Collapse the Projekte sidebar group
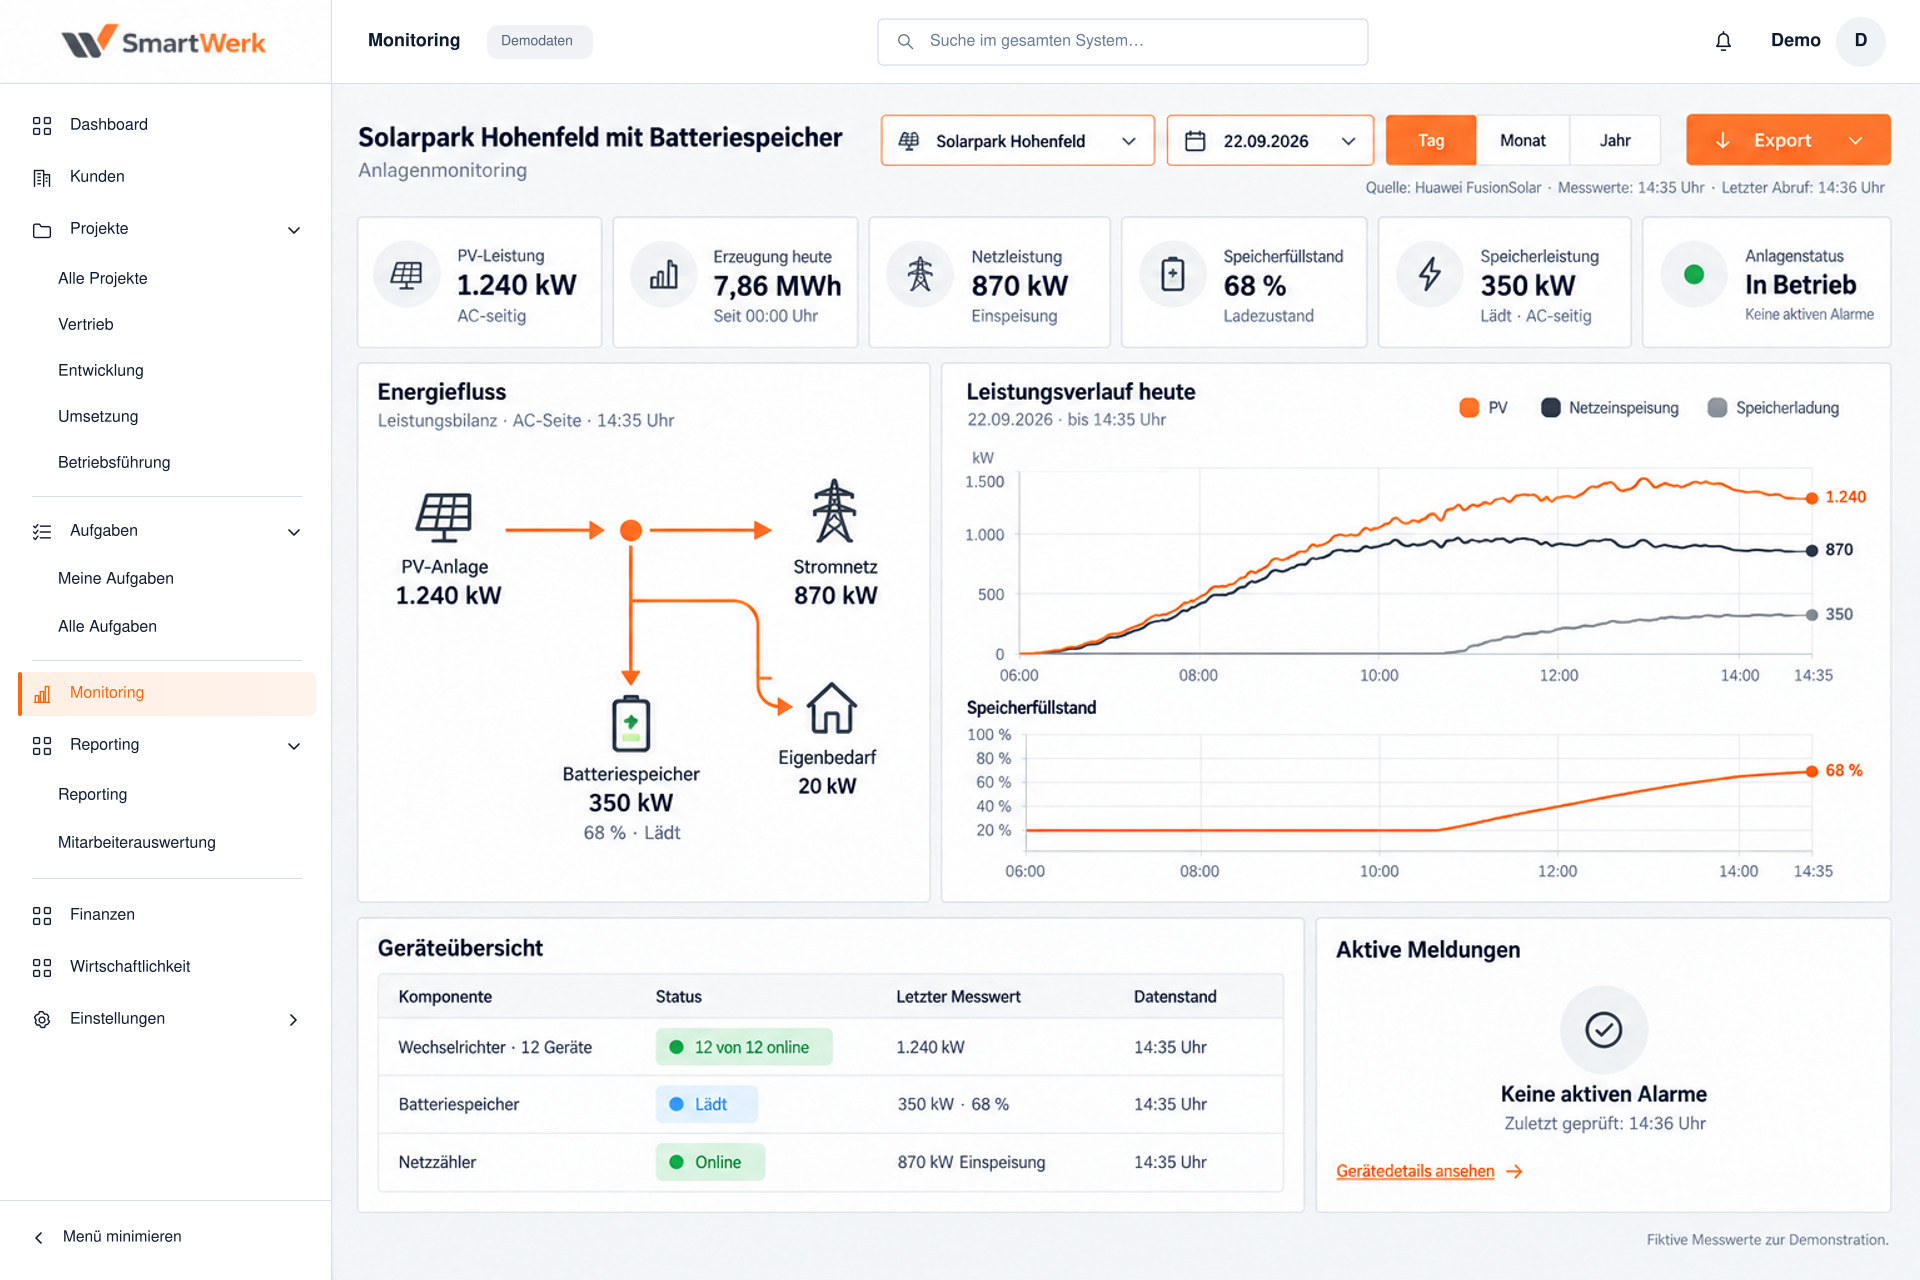Viewport: 1920px width, 1280px height. (x=294, y=230)
